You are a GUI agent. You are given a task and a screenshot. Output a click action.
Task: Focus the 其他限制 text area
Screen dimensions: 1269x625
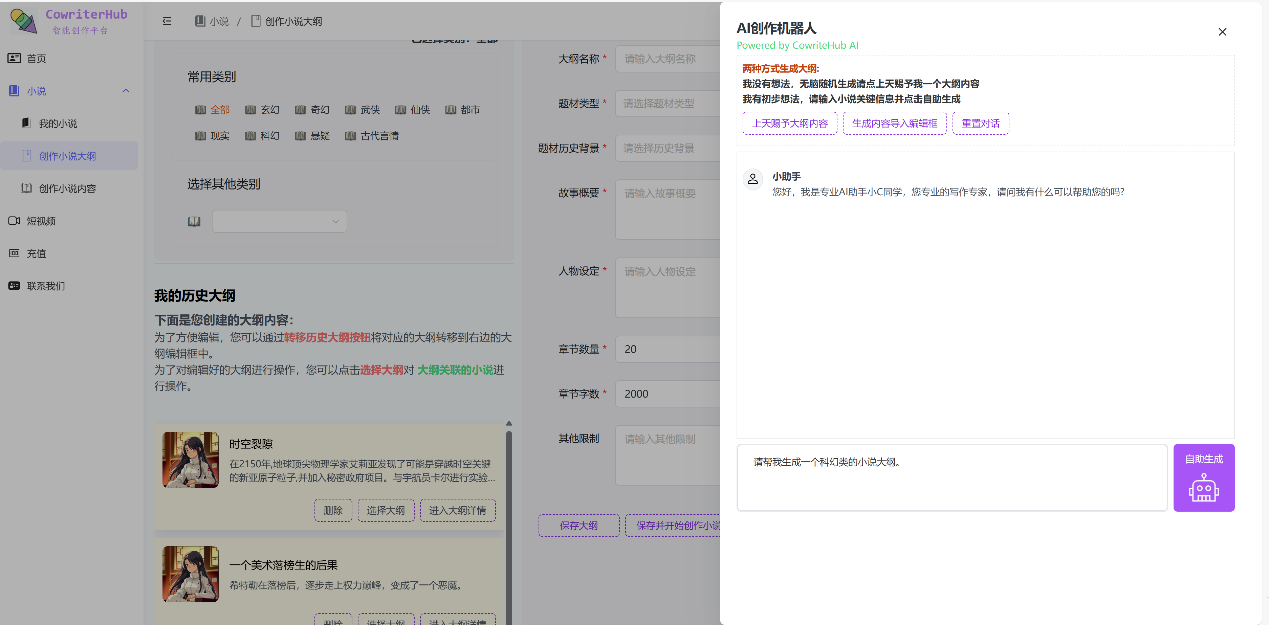pyautogui.click(x=667, y=455)
